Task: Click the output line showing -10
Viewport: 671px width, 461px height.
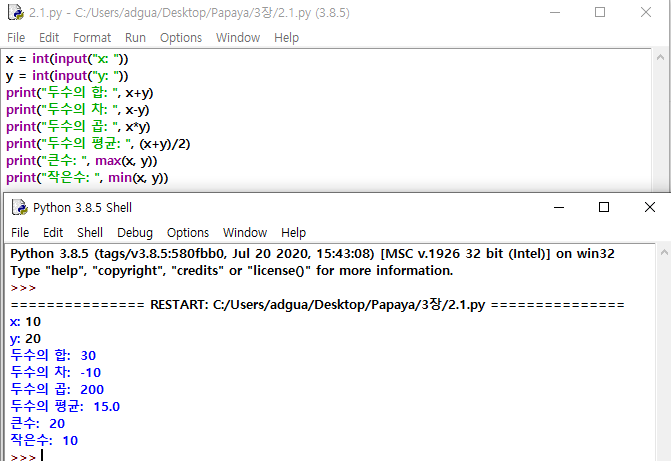Action: (x=56, y=372)
